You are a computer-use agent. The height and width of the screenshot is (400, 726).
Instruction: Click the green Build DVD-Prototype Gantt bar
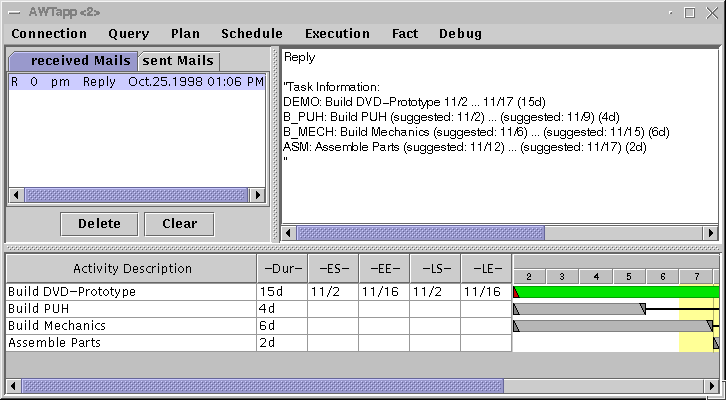tap(617, 292)
